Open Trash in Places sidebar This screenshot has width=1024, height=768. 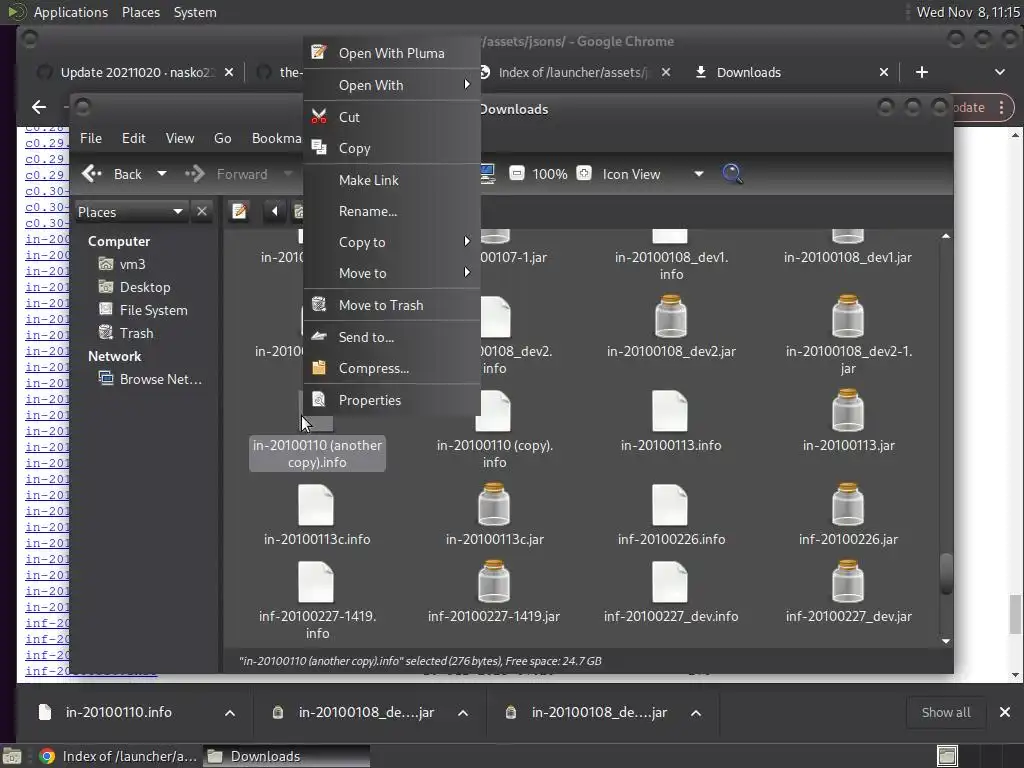coord(136,333)
